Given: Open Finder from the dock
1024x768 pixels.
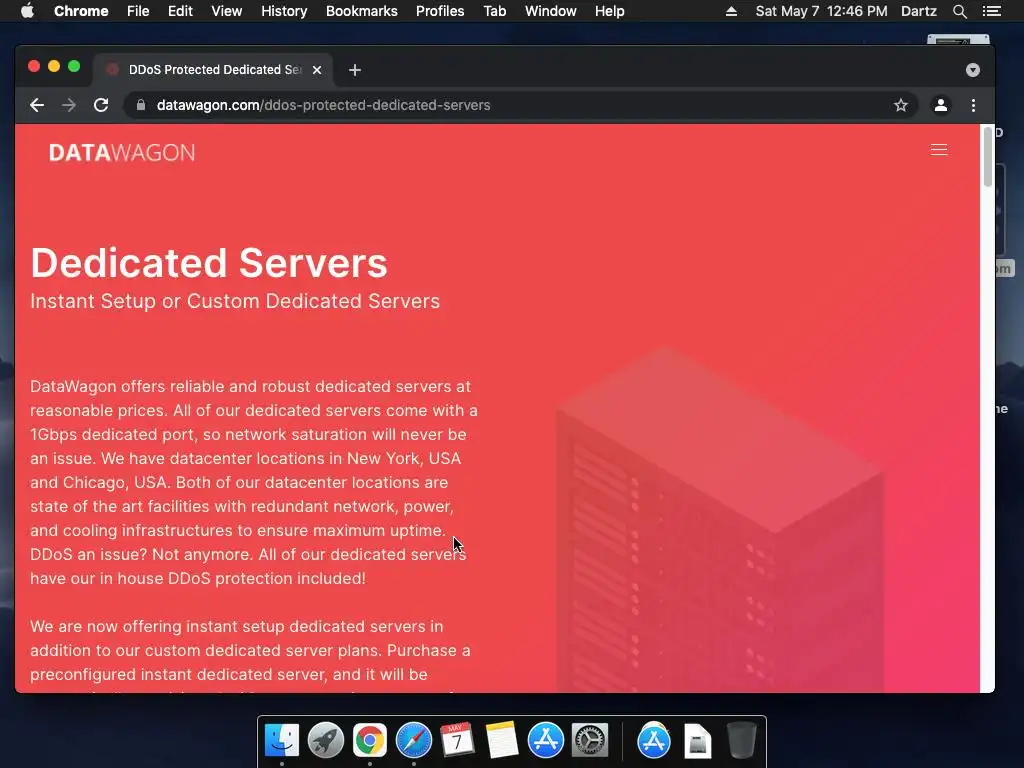Looking at the screenshot, I should coord(281,741).
